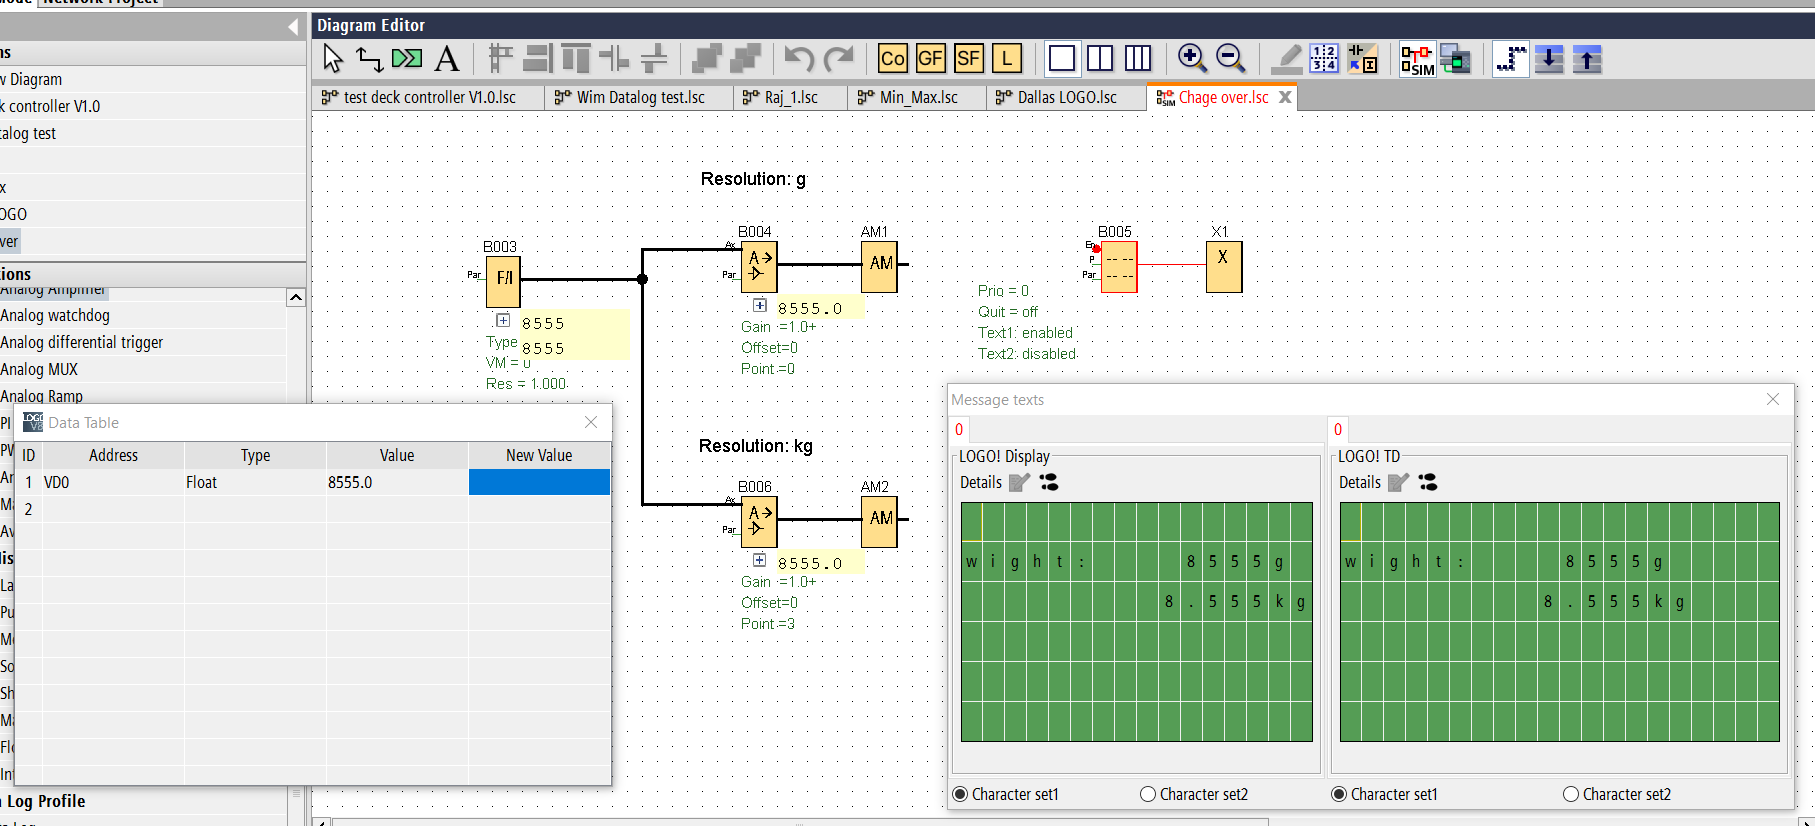Viewport: 1815px width, 826px height.
Task: Select Character set1 under LOGO! TD
Action: click(x=1339, y=794)
